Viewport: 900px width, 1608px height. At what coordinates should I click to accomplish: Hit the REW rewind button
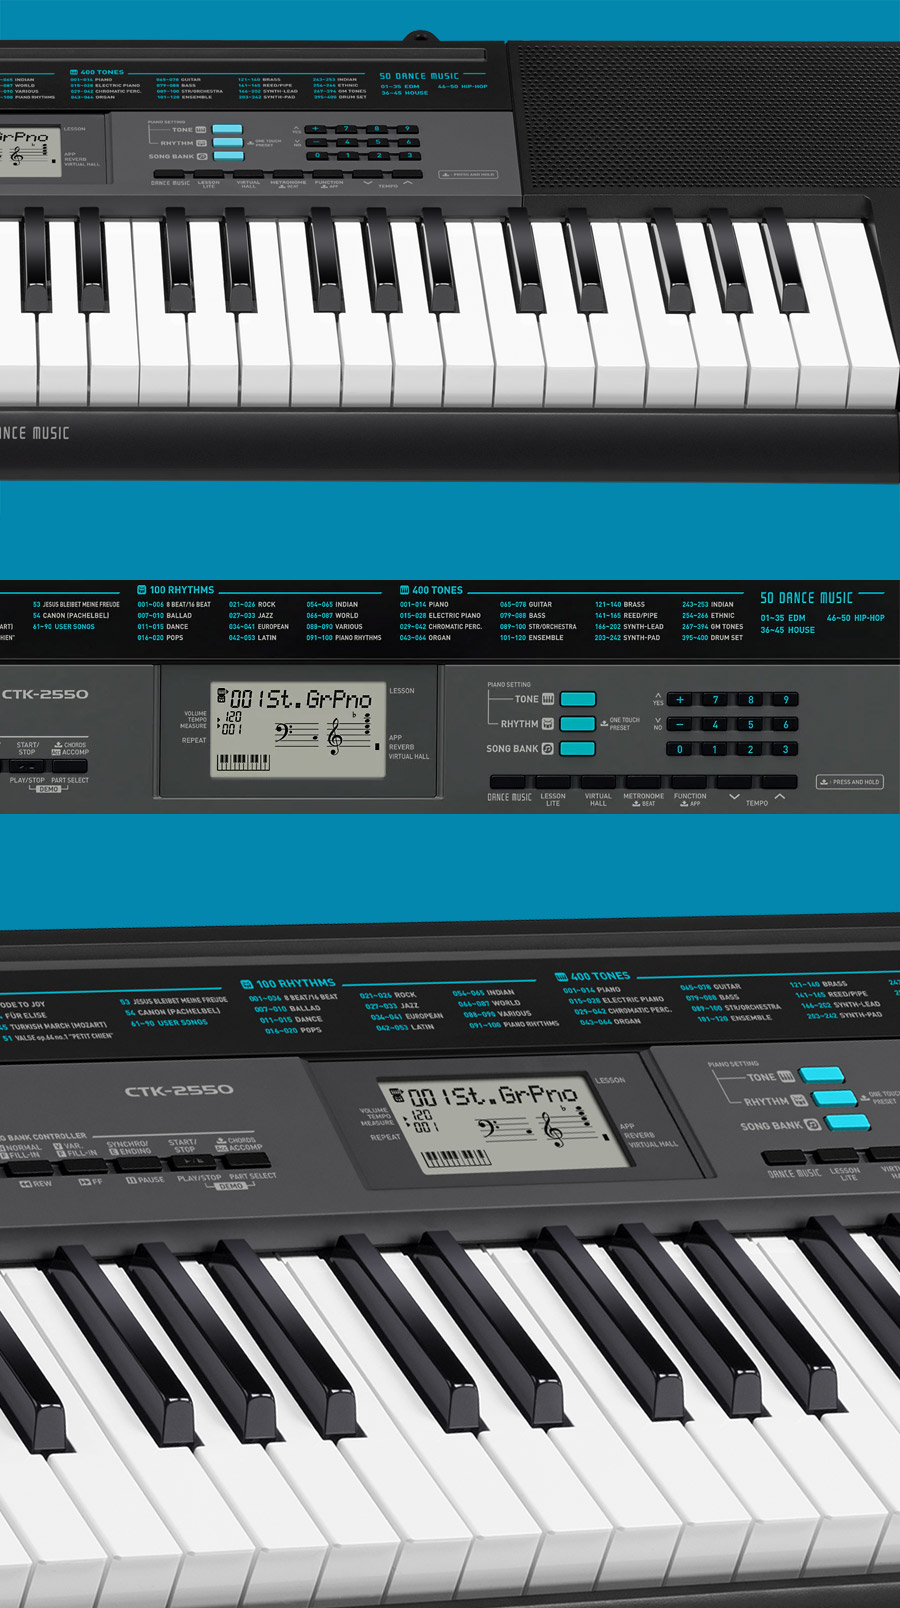coord(30,1167)
